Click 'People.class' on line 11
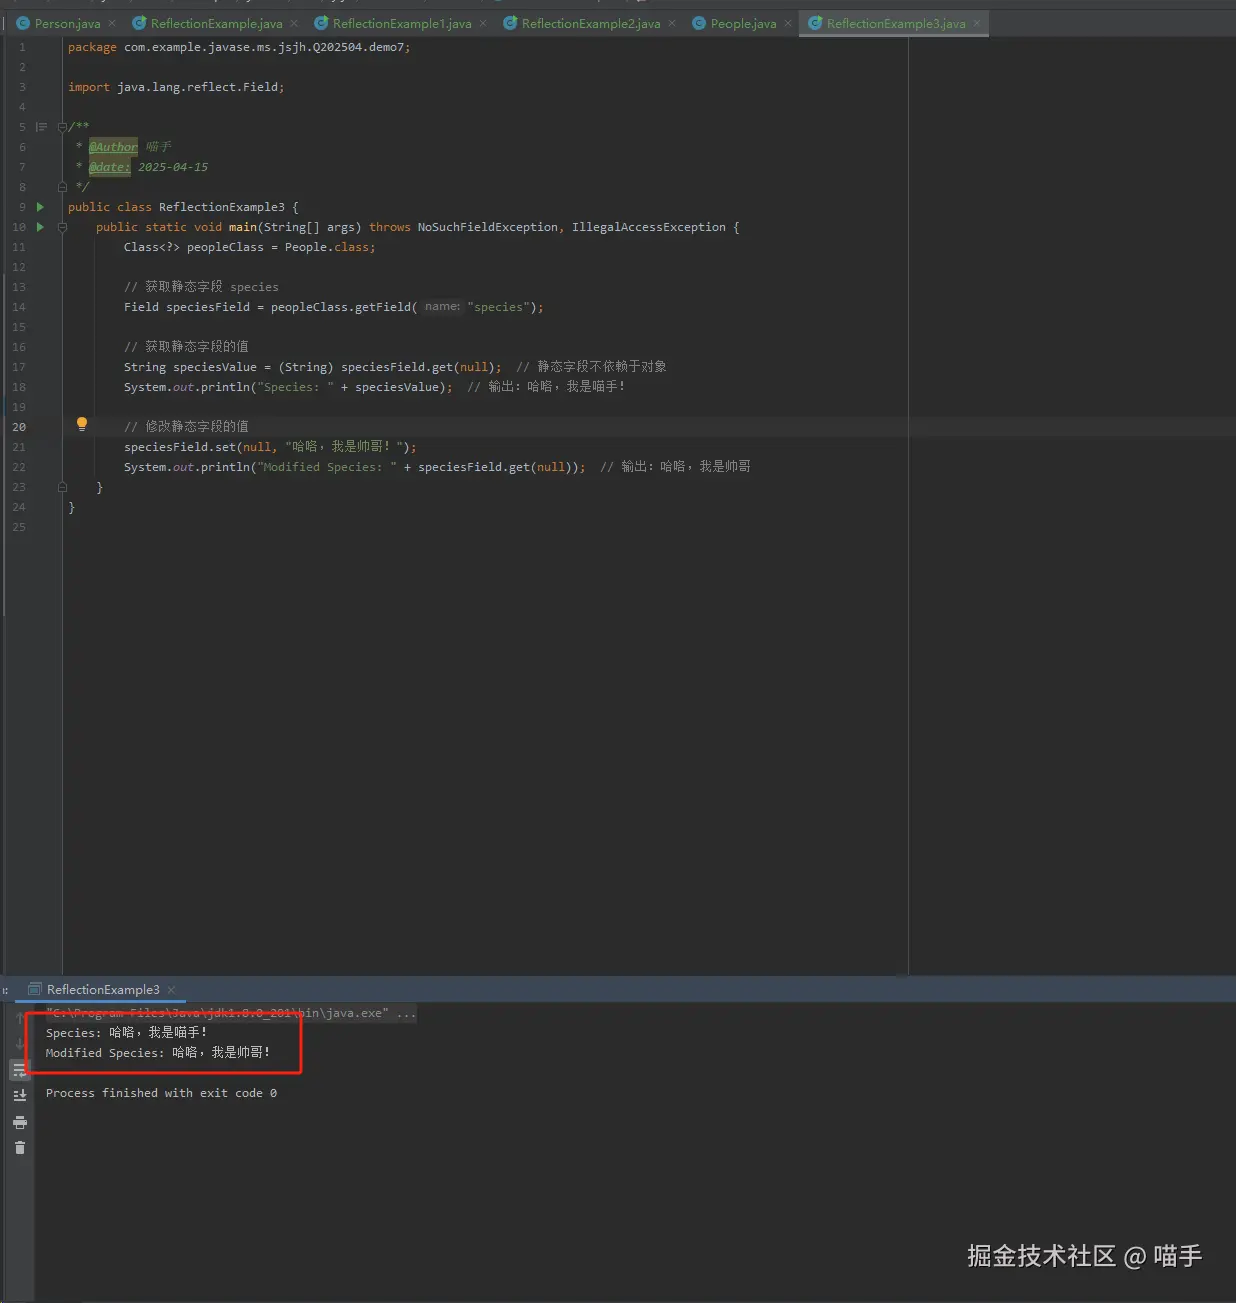The image size is (1236, 1303). 327,247
